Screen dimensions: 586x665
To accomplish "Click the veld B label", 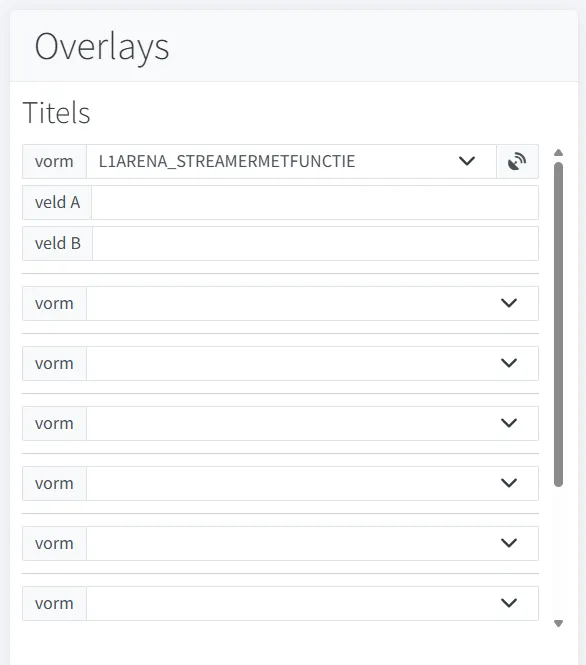I will coord(58,243).
